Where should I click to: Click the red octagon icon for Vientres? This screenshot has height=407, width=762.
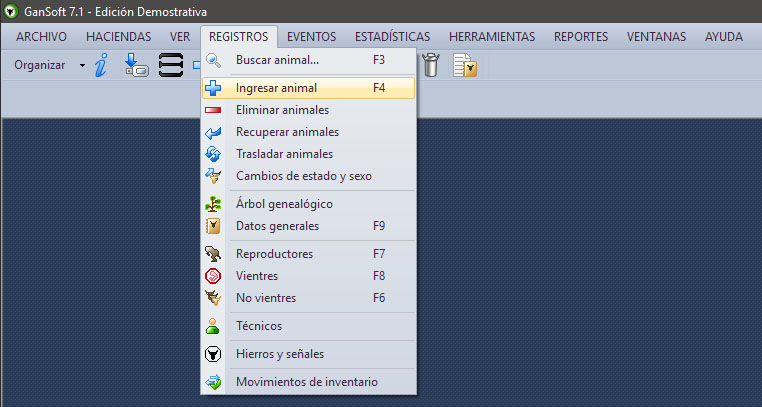tap(213, 276)
